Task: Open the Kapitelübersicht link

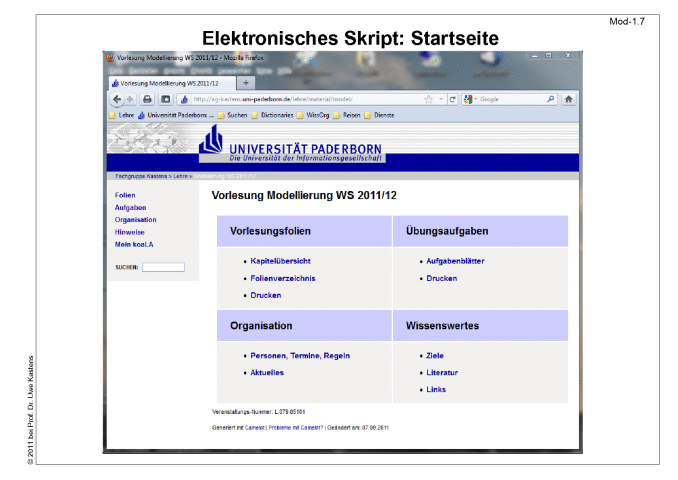Action: tap(280, 261)
